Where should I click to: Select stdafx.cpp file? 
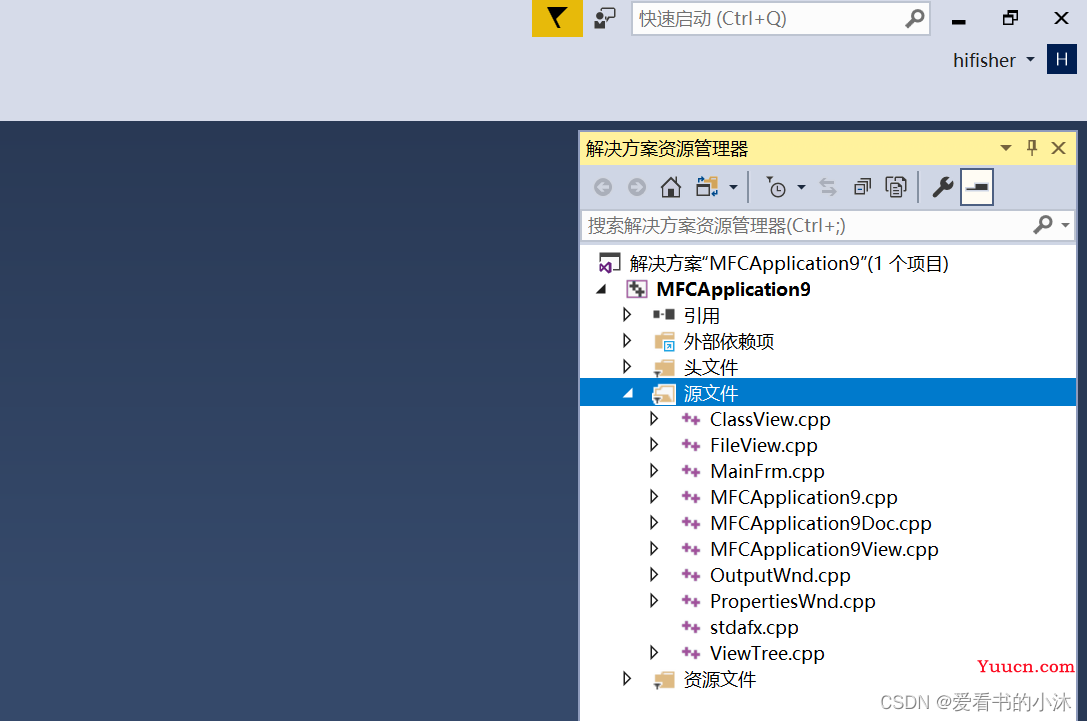coord(754,627)
